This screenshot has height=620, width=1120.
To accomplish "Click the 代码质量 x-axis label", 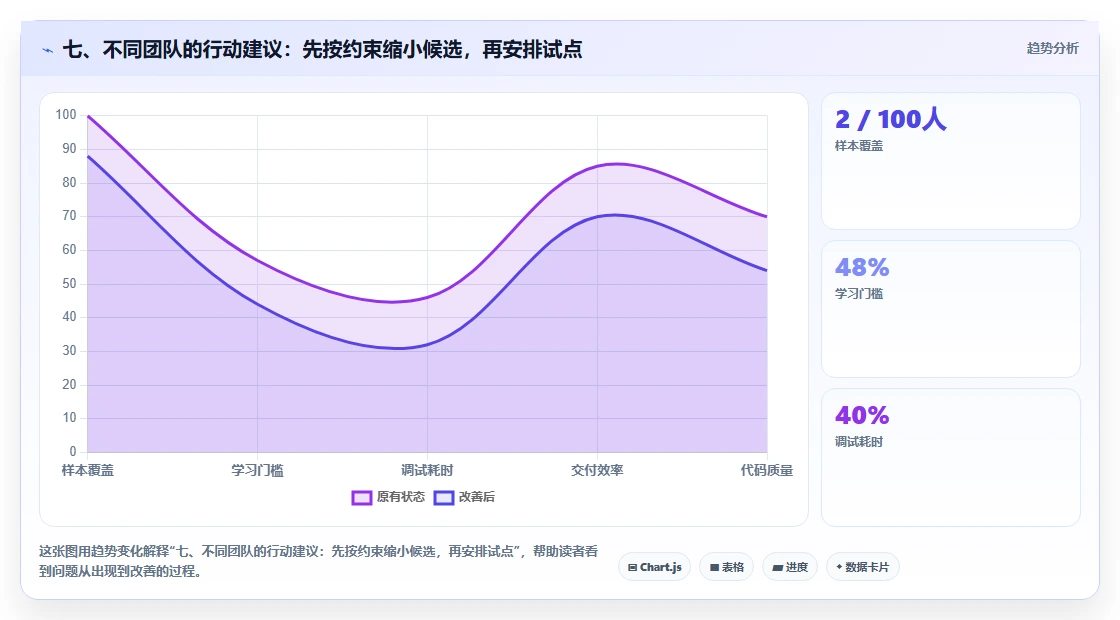I will coord(766,470).
